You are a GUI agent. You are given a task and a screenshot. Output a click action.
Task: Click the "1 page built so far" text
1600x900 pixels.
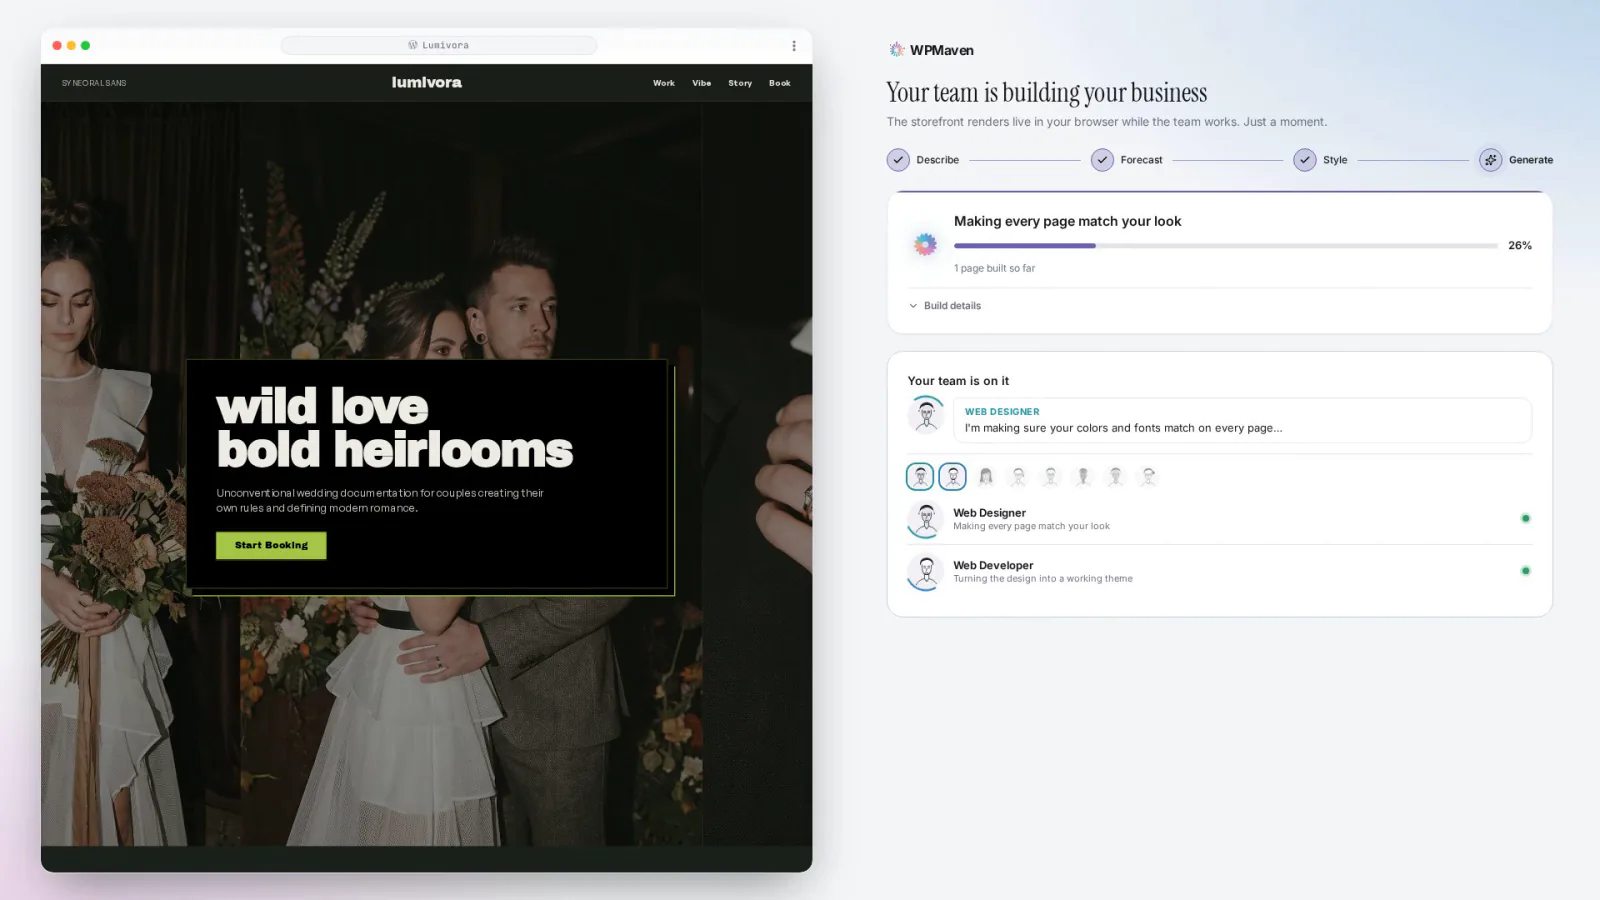point(994,268)
